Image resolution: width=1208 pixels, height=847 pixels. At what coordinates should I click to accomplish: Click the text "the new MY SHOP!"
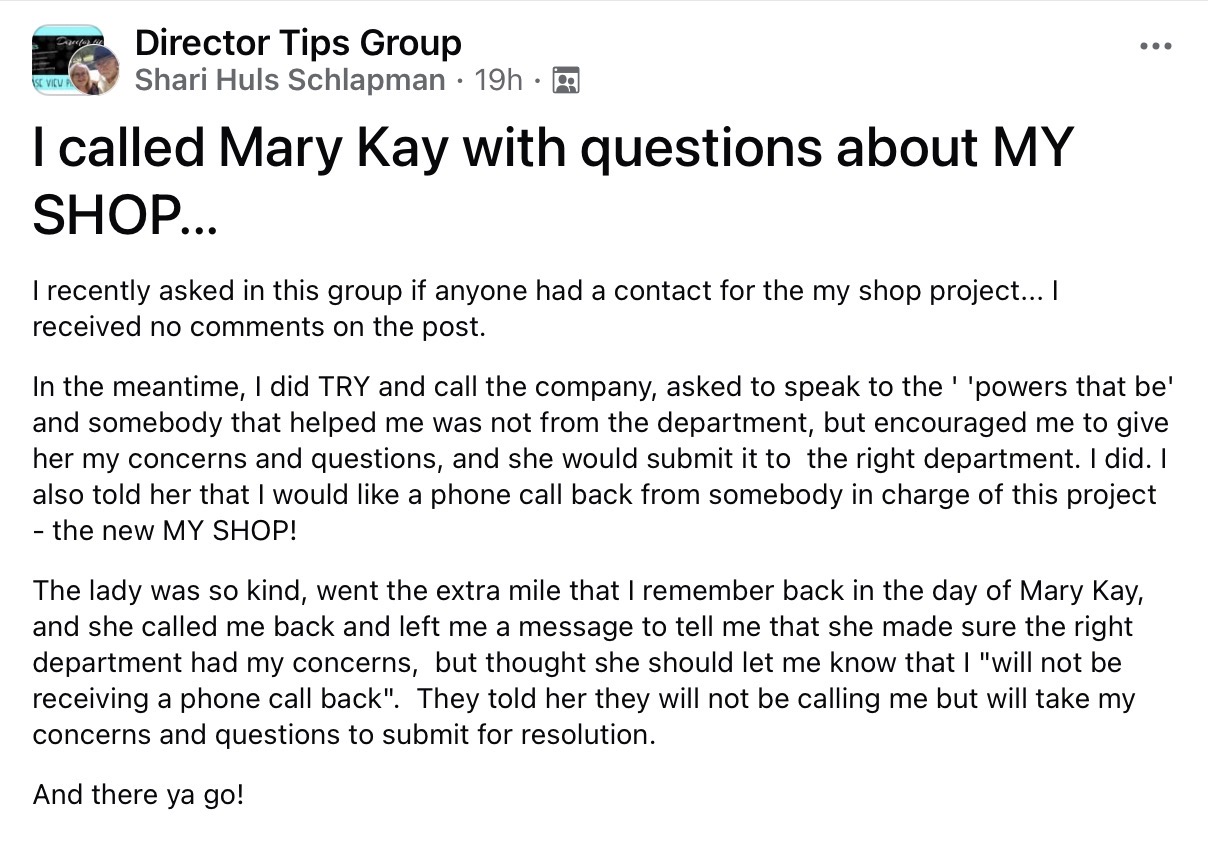click(x=175, y=530)
